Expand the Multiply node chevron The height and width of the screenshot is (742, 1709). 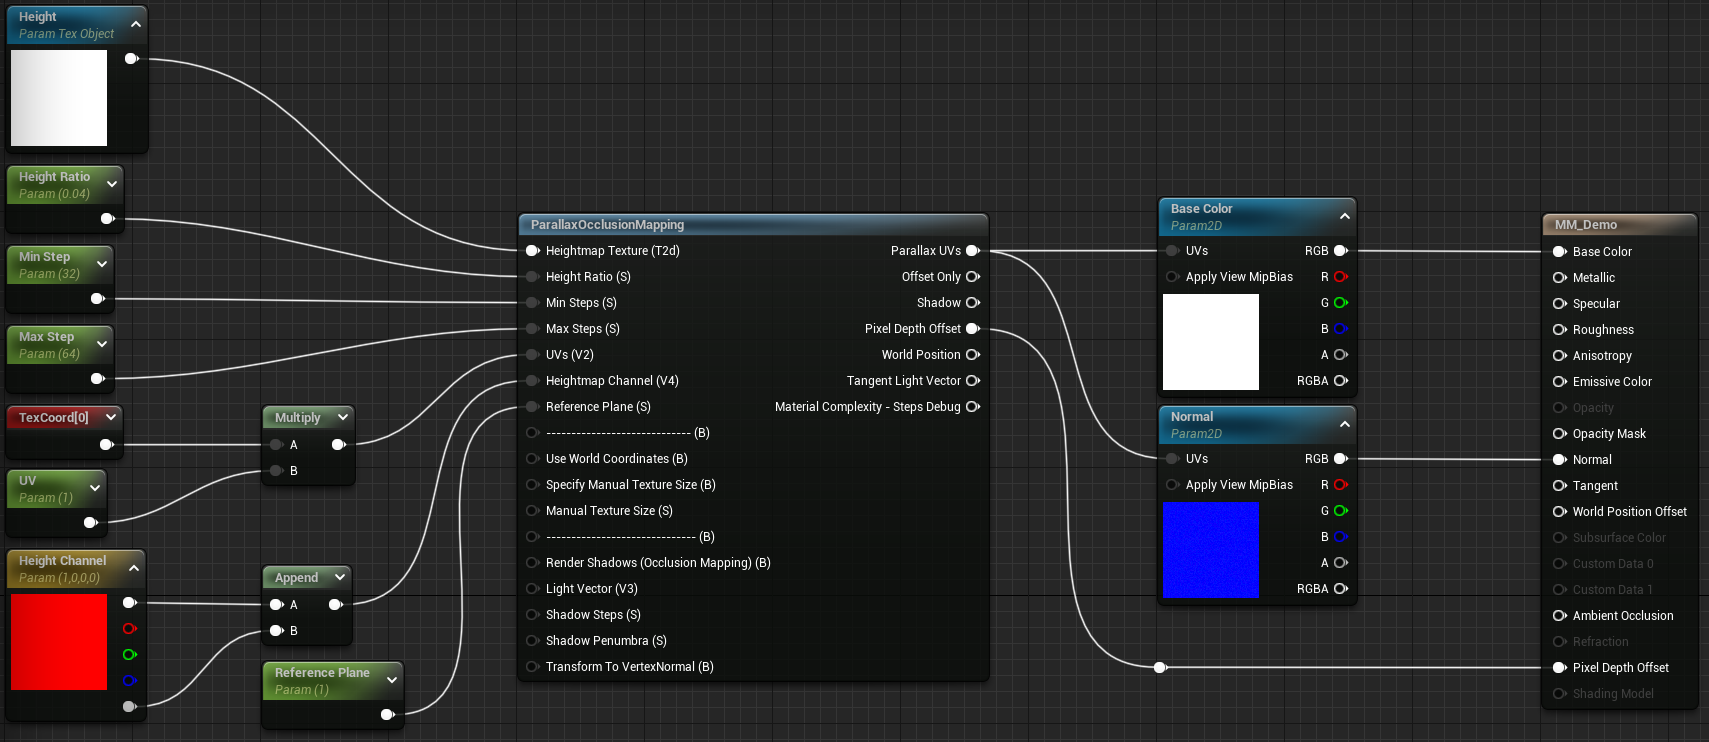[x=343, y=417]
